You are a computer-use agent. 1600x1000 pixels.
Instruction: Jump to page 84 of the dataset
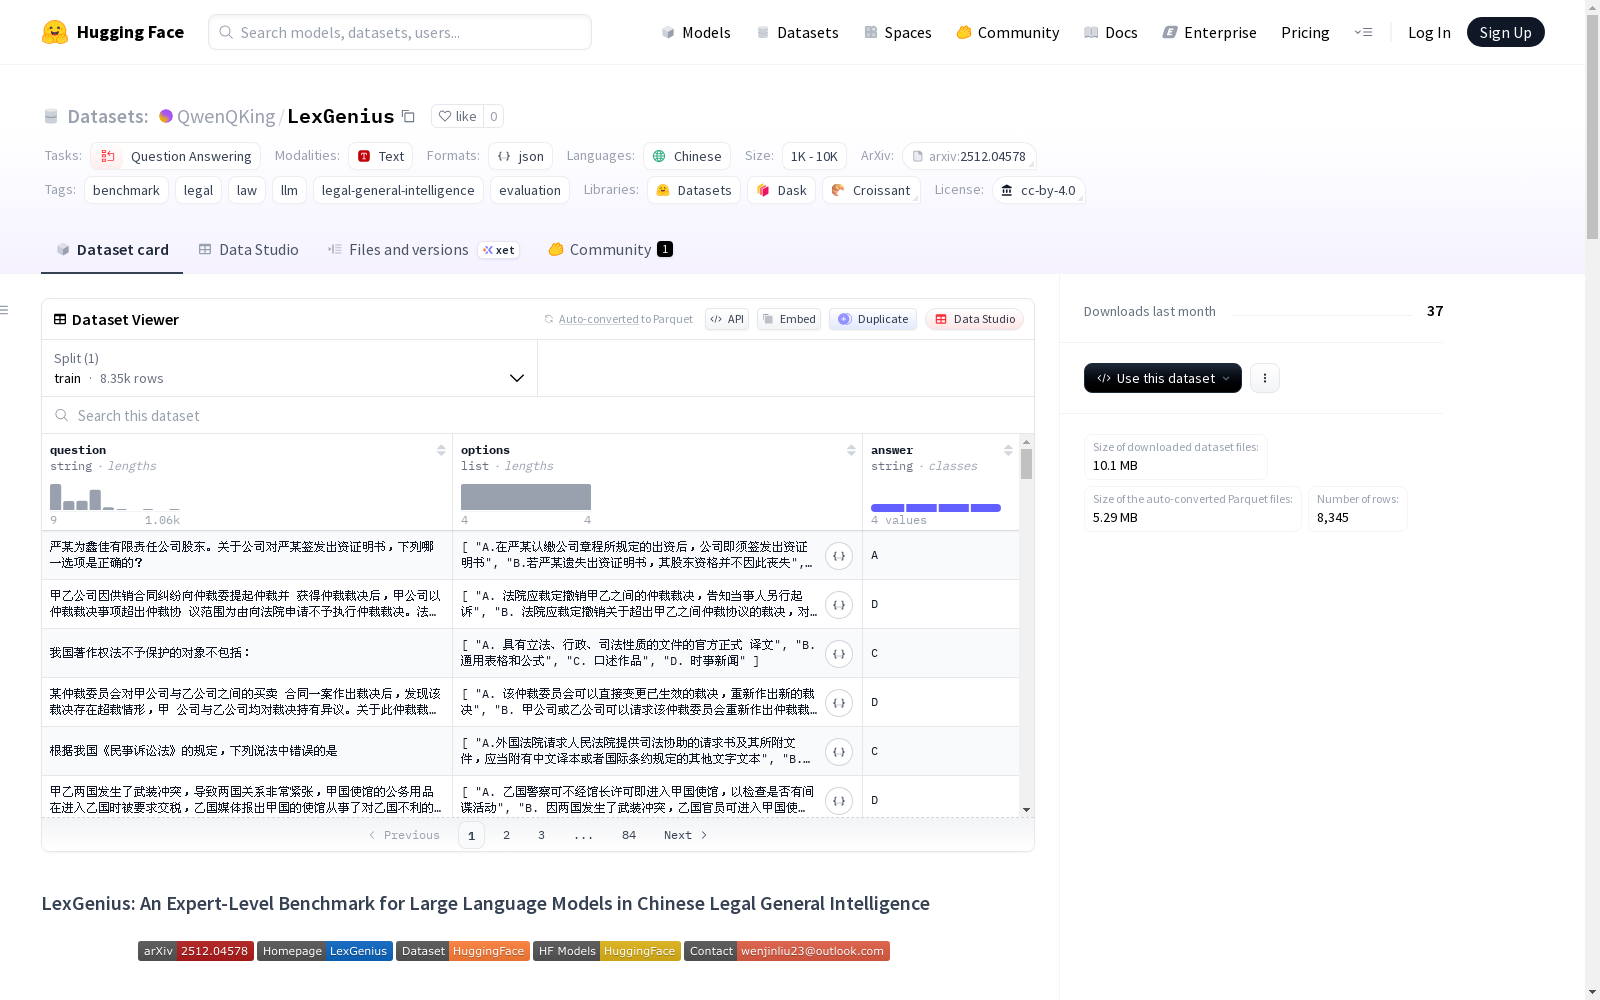629,835
